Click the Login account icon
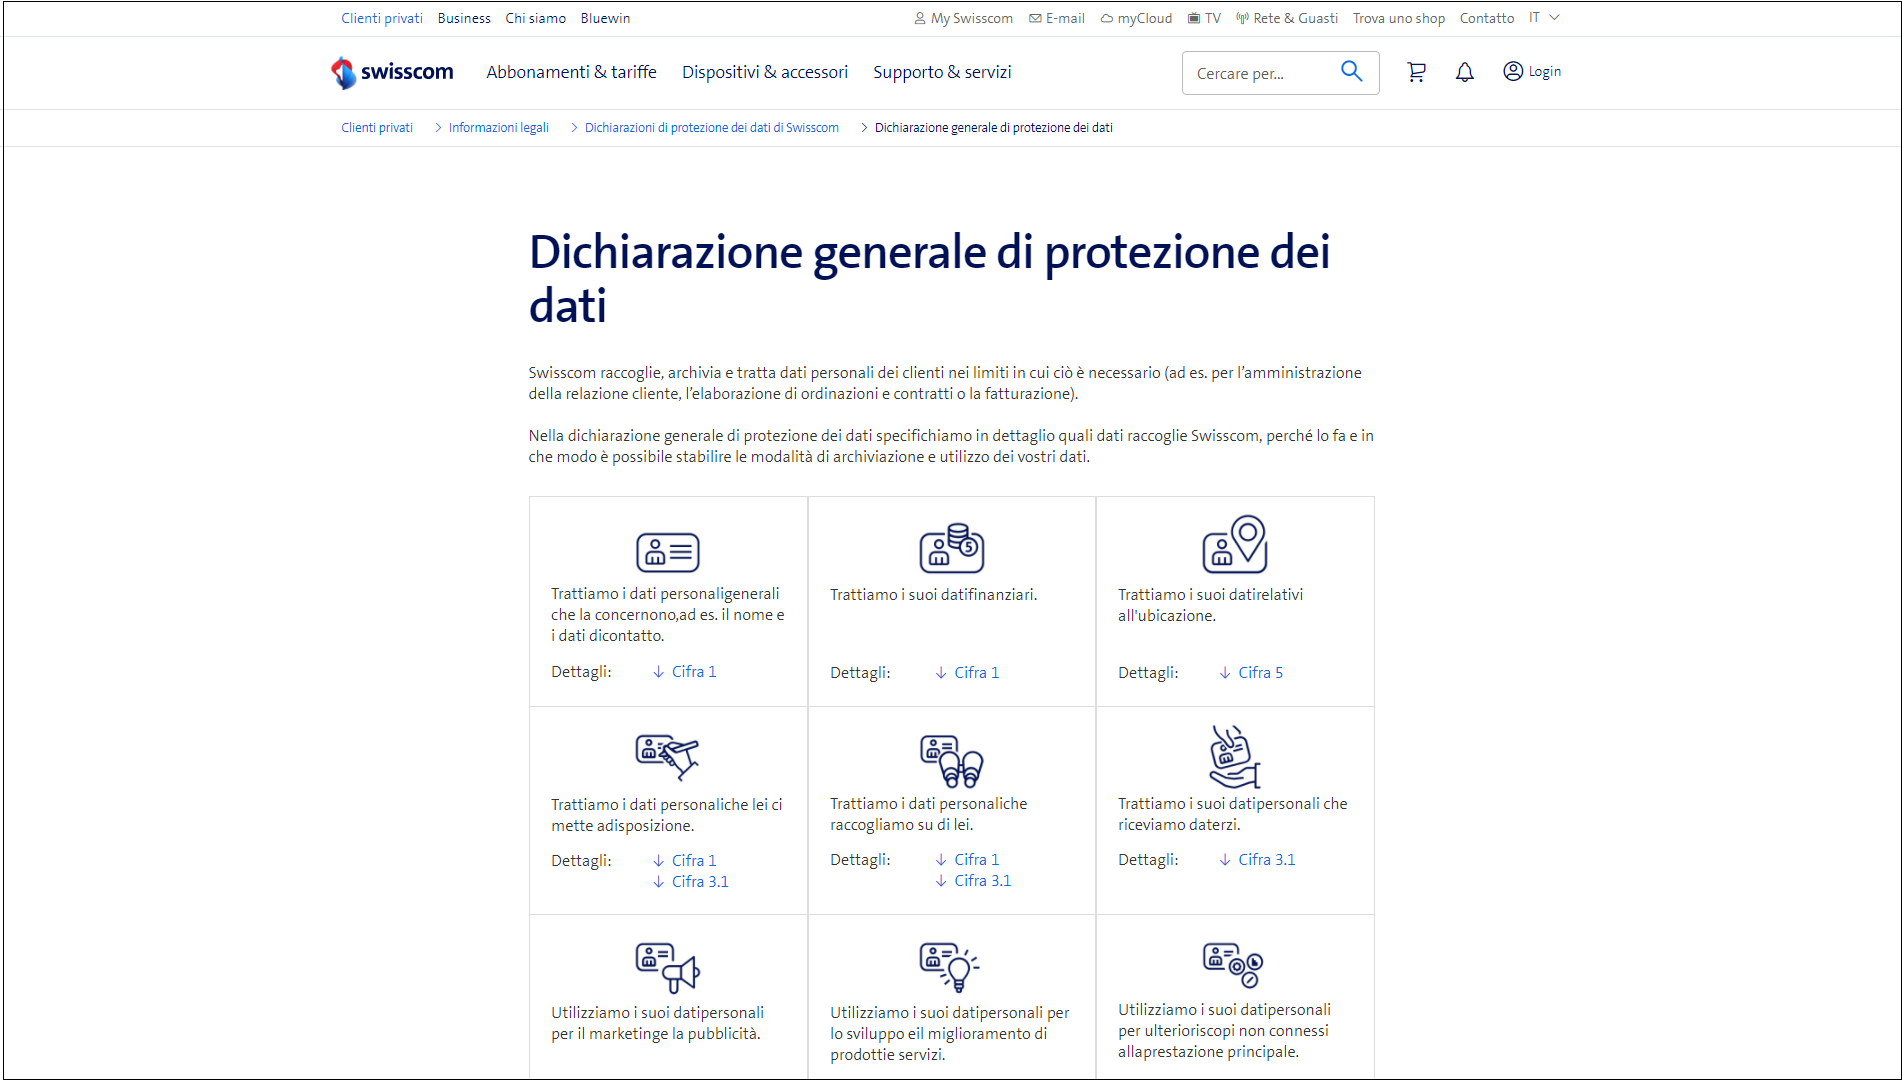This screenshot has height=1080, width=1902. coord(1512,71)
